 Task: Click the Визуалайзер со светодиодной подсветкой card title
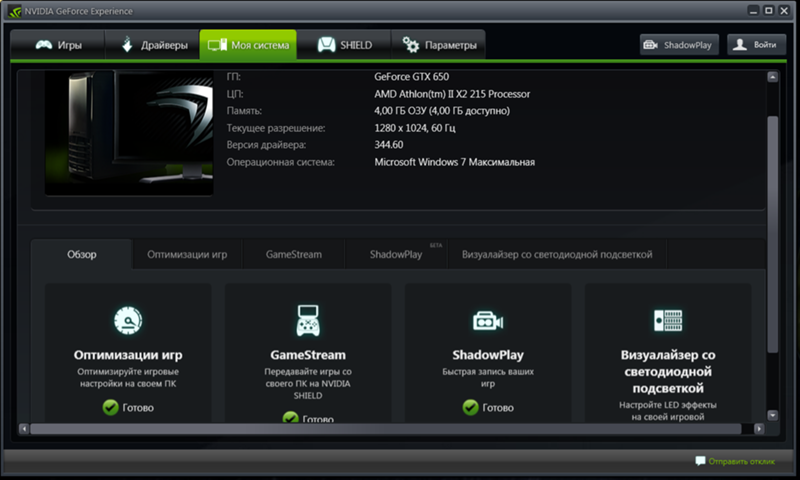[x=668, y=371]
